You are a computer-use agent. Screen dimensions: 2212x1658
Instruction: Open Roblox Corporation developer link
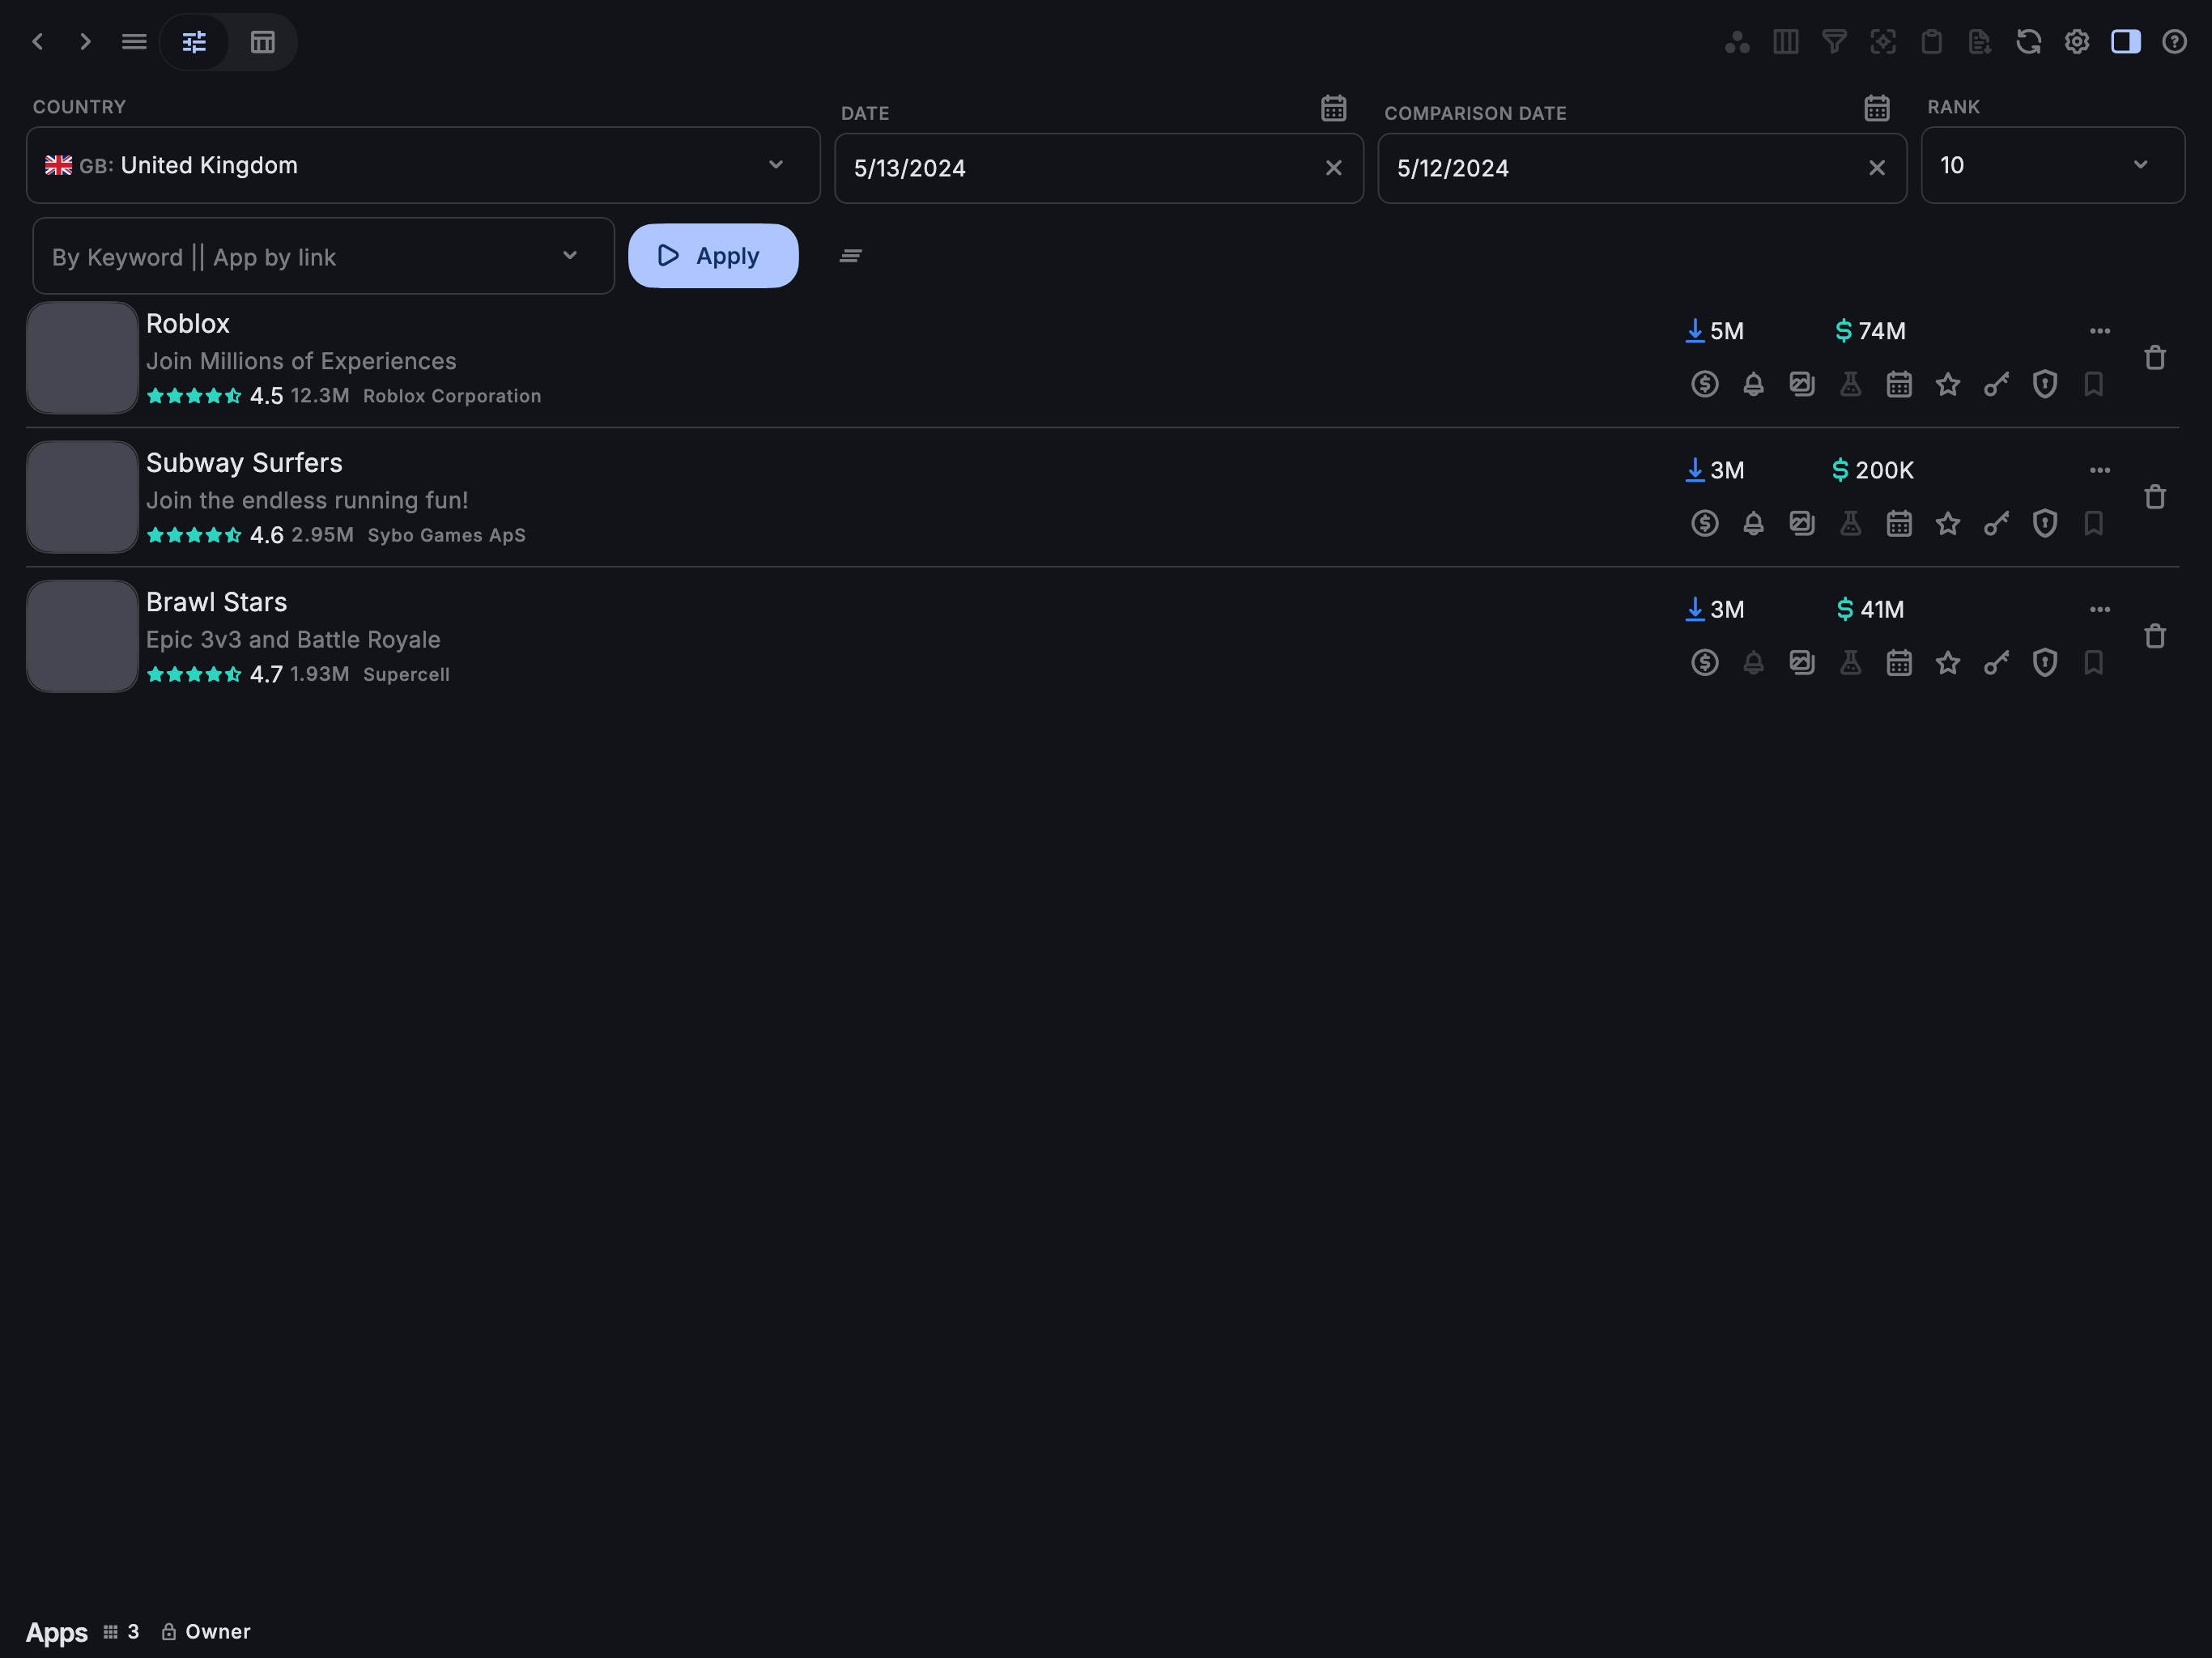[x=452, y=396]
